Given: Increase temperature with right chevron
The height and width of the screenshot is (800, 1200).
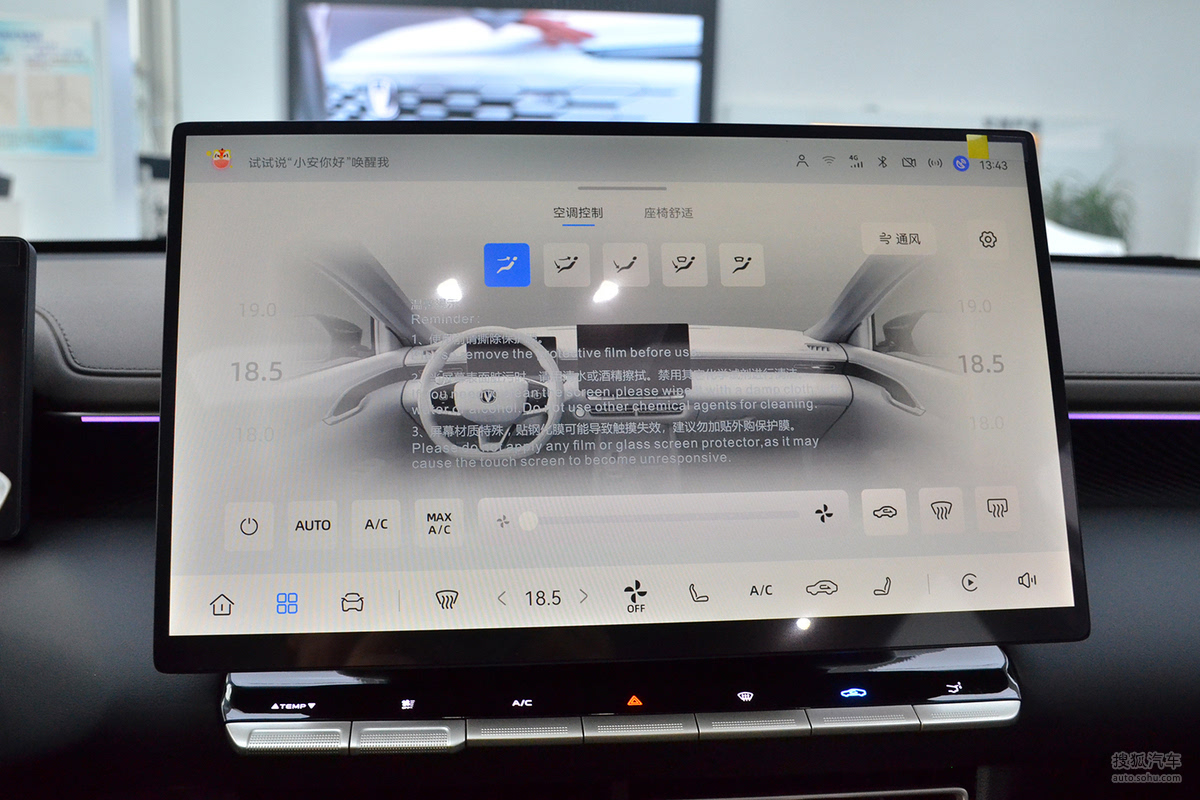Looking at the screenshot, I should point(583,597).
